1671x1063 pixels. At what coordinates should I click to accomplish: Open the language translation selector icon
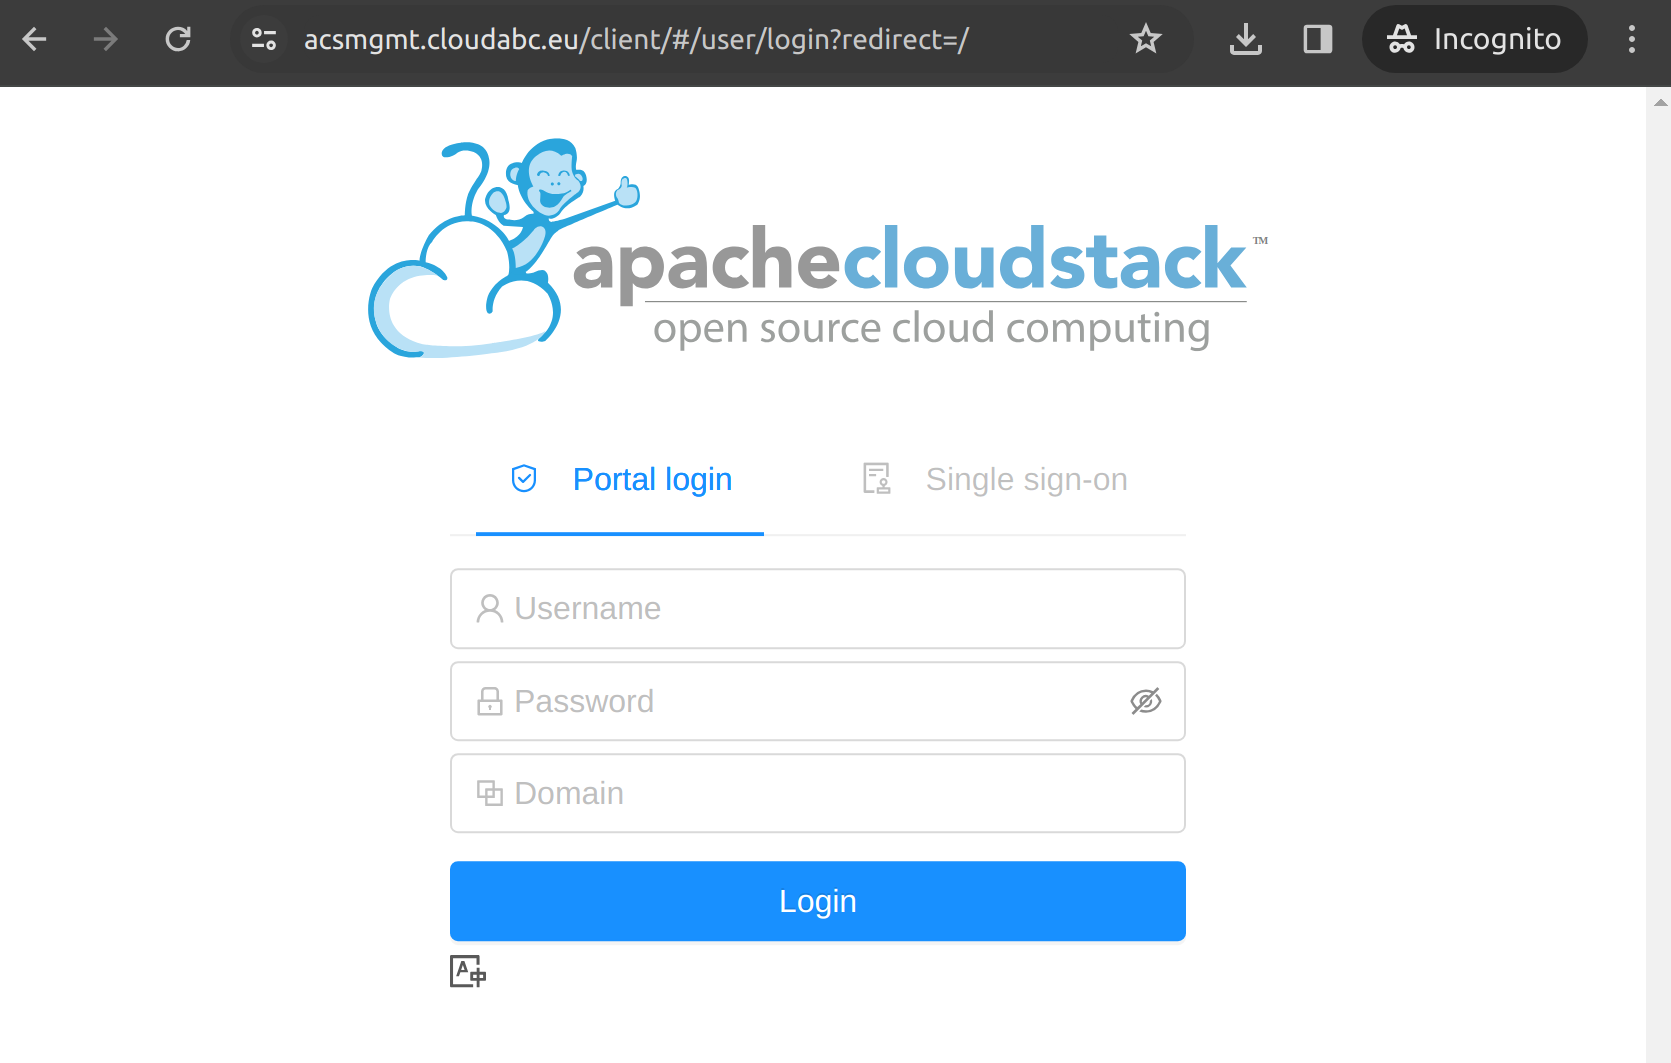468,971
